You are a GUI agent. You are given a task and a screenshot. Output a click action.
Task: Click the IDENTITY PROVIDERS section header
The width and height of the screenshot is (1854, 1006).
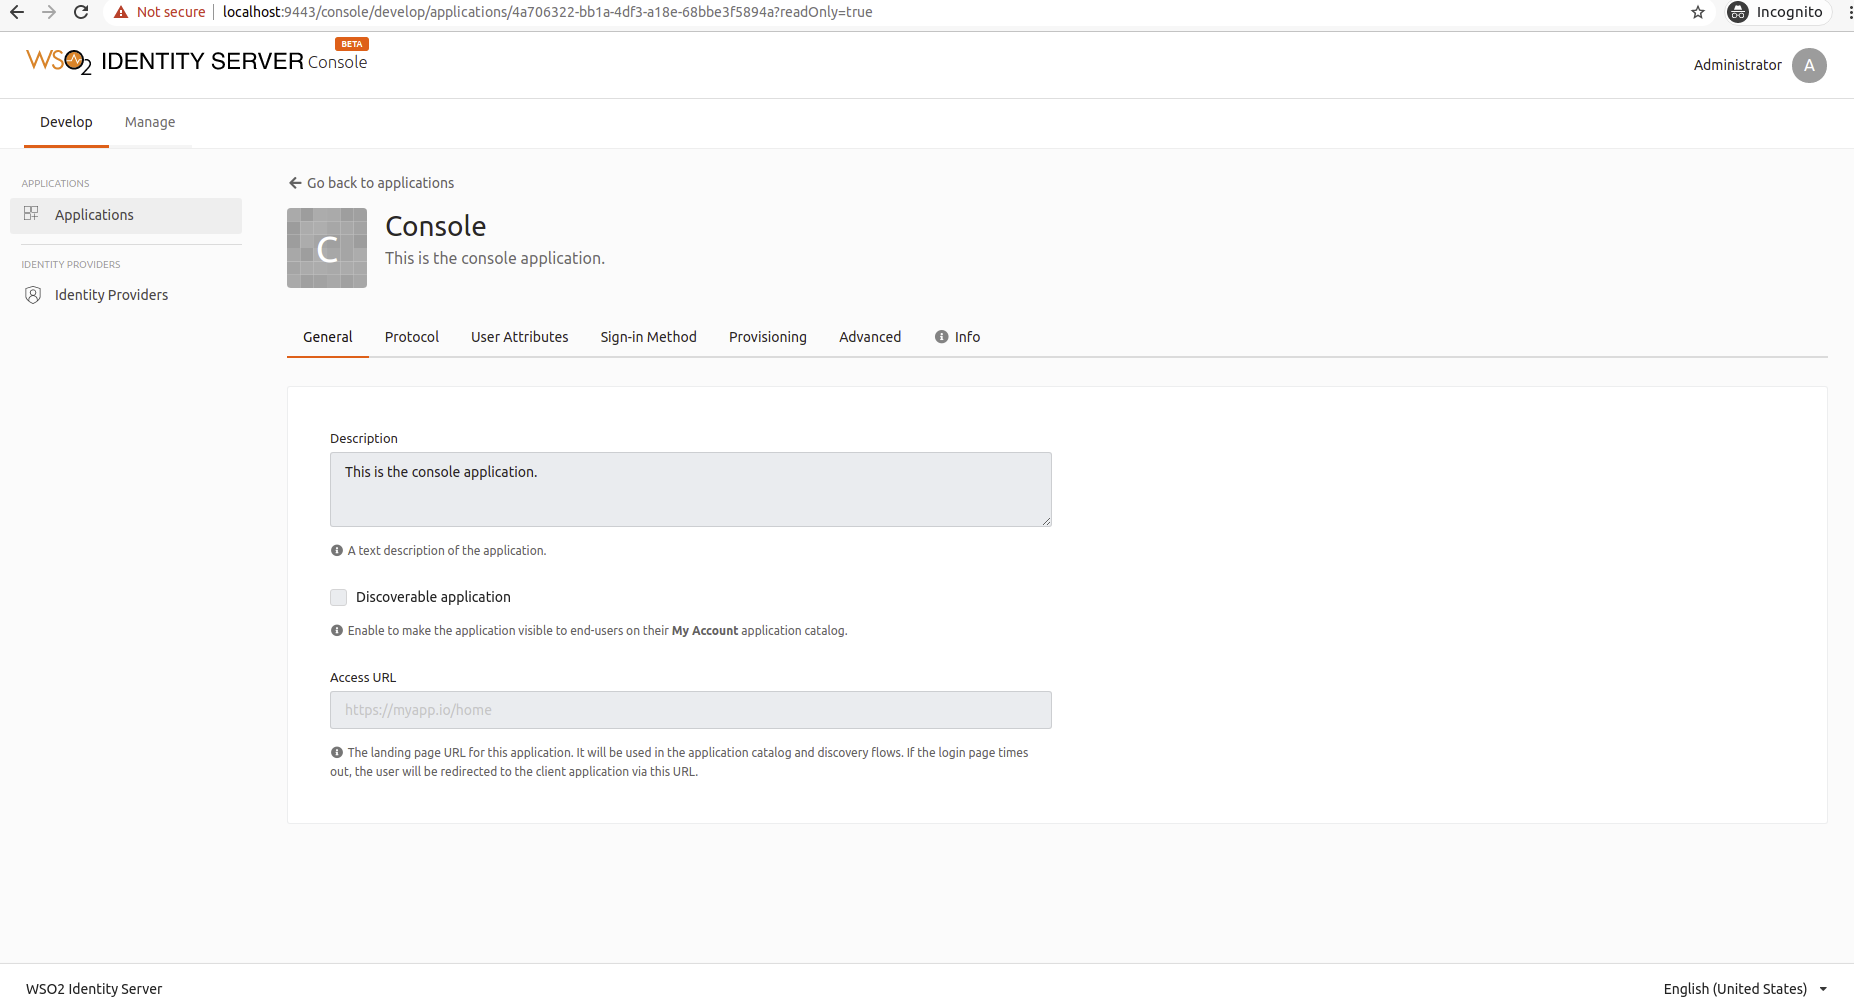(x=71, y=265)
